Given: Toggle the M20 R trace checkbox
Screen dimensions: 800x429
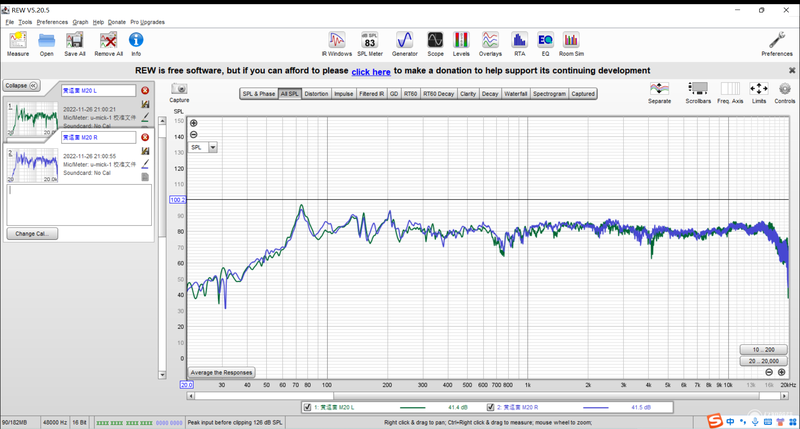Looking at the screenshot, I should coord(490,407).
